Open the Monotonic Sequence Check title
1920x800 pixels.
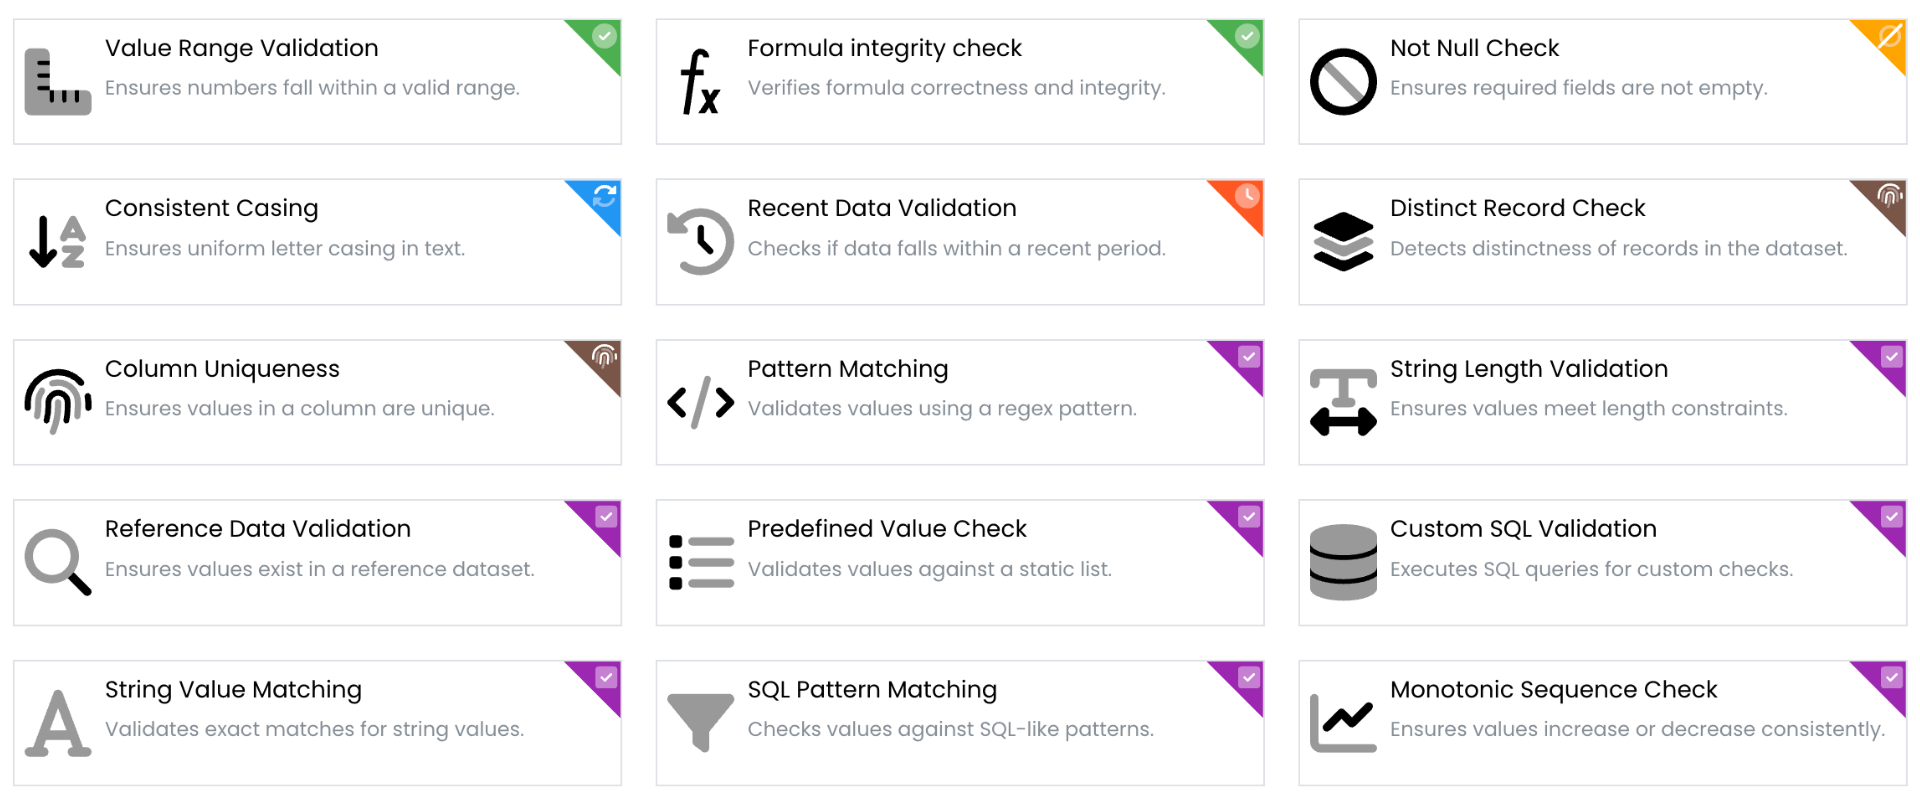pyautogui.click(x=1553, y=690)
